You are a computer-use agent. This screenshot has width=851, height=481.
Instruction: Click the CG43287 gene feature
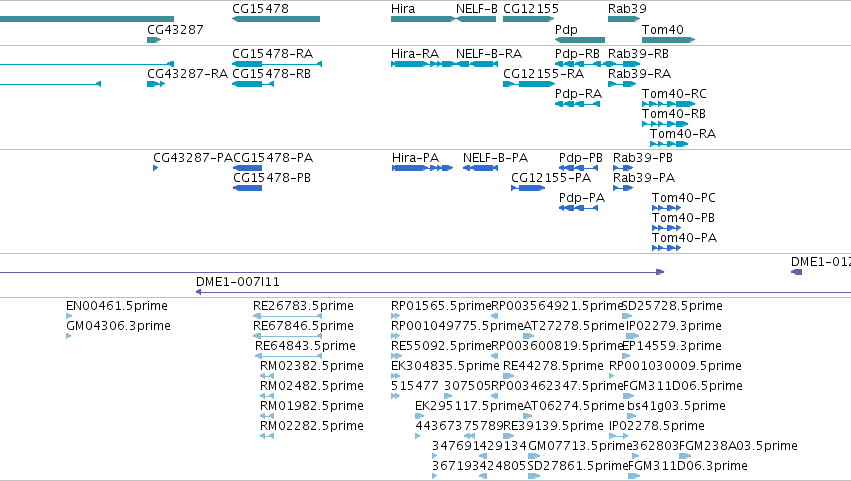154,40
